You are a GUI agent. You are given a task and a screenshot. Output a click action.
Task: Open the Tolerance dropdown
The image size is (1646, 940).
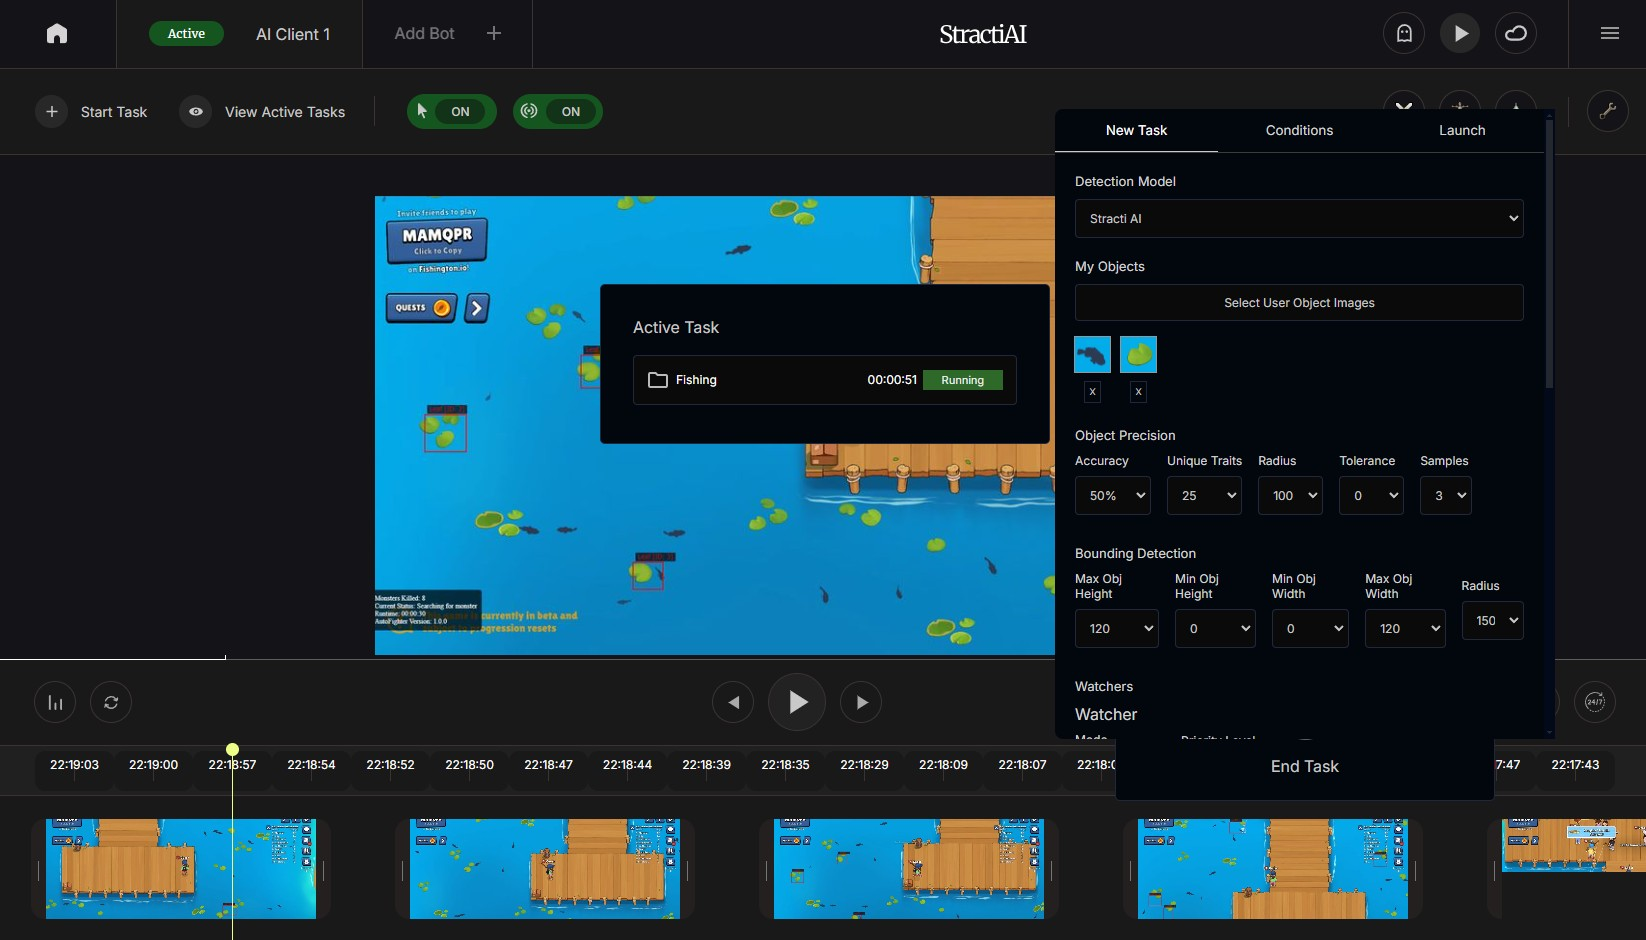(x=1371, y=495)
